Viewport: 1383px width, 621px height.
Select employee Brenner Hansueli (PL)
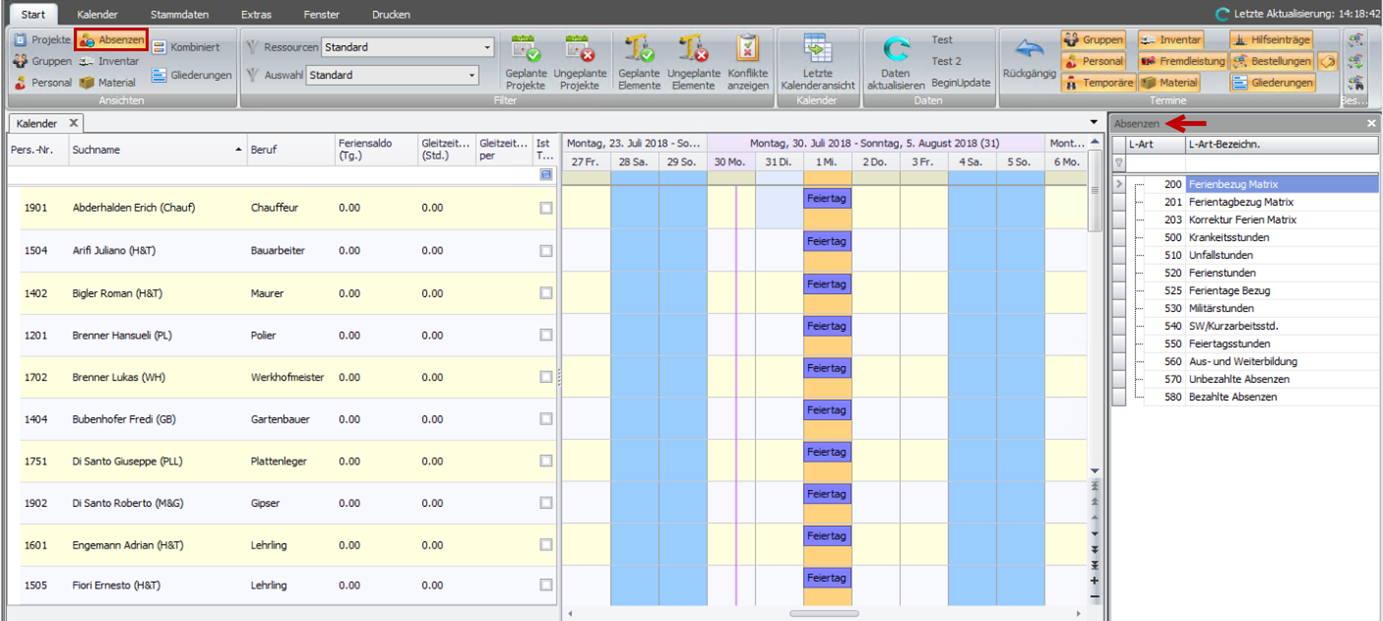(x=122, y=336)
